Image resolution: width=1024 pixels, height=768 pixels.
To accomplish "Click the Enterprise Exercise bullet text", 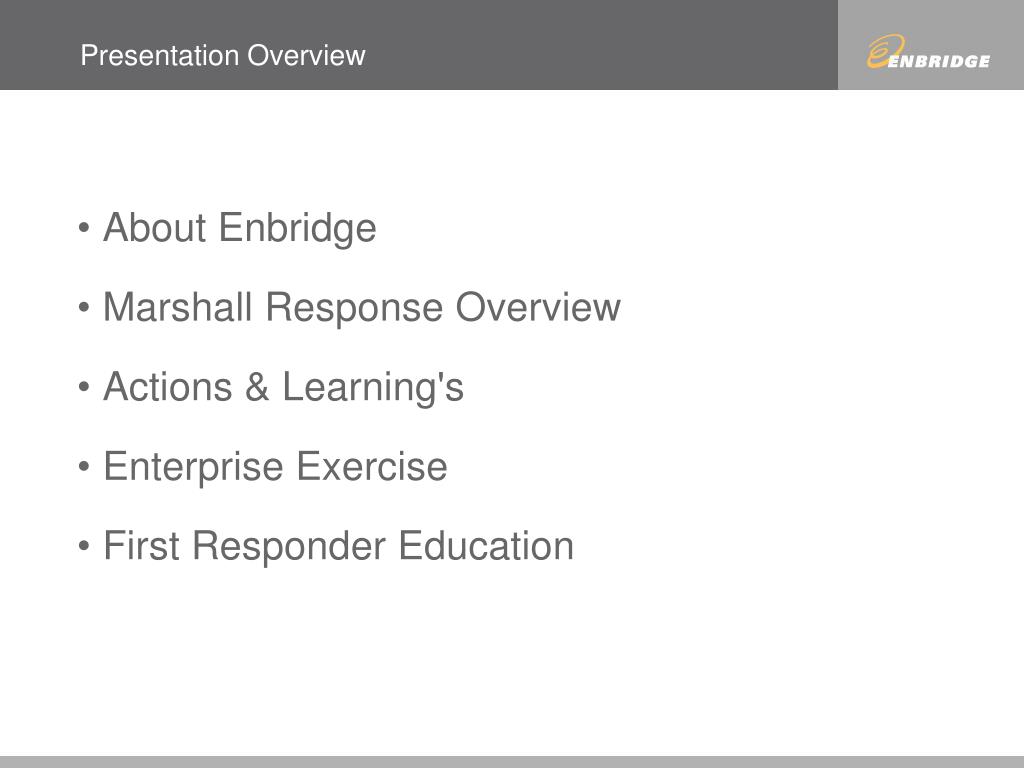I will tap(276, 466).
